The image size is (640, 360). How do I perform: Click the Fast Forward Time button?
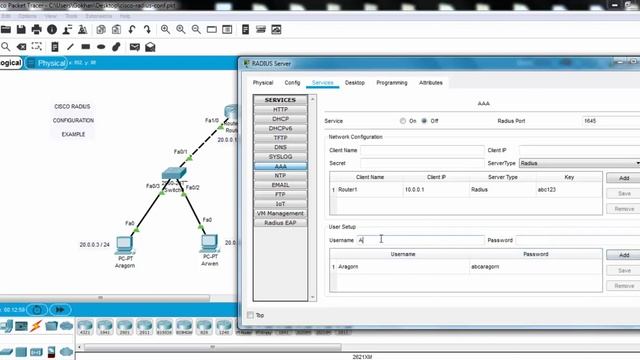[x=60, y=310]
